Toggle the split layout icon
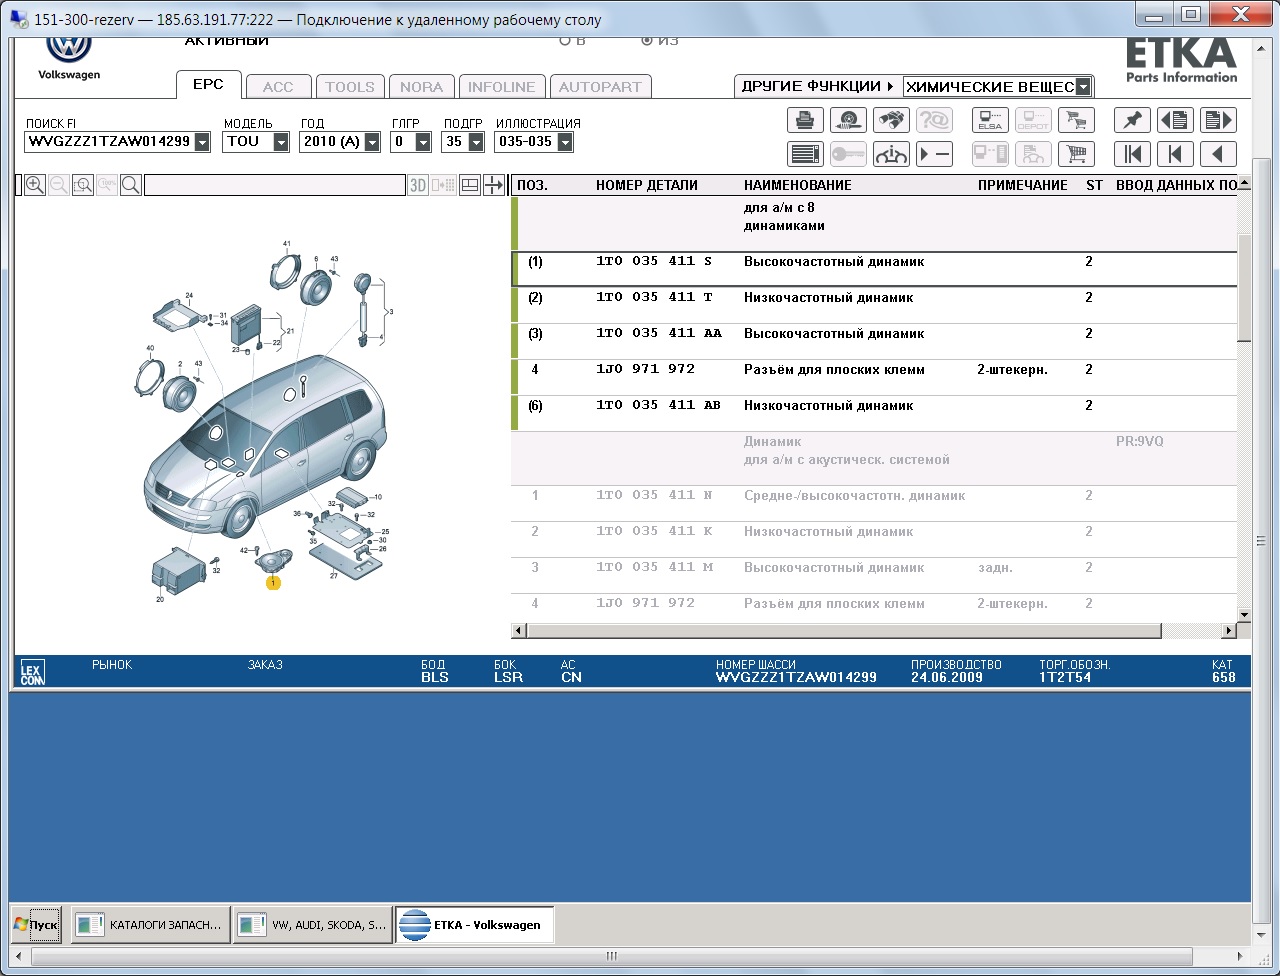This screenshot has width=1280, height=976. pos(470,185)
